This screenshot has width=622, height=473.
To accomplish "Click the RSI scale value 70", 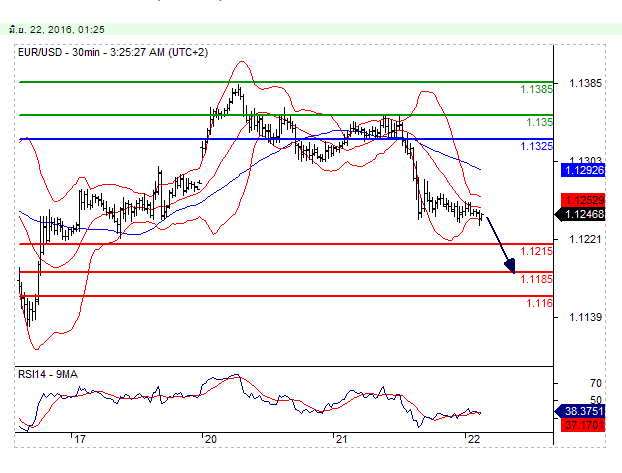I will pos(596,383).
